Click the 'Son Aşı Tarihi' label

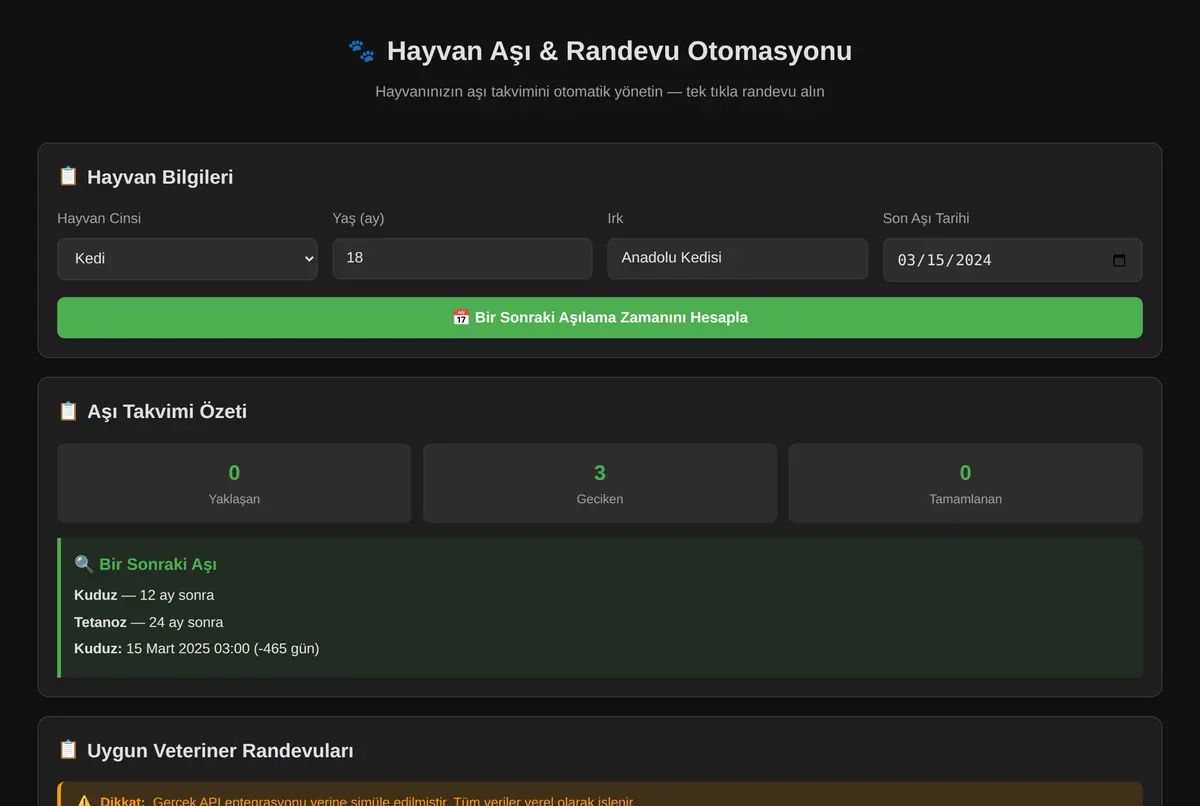coord(926,218)
